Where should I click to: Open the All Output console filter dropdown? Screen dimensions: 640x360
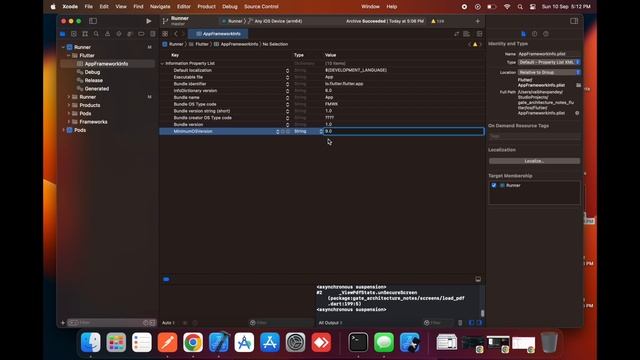330,323
